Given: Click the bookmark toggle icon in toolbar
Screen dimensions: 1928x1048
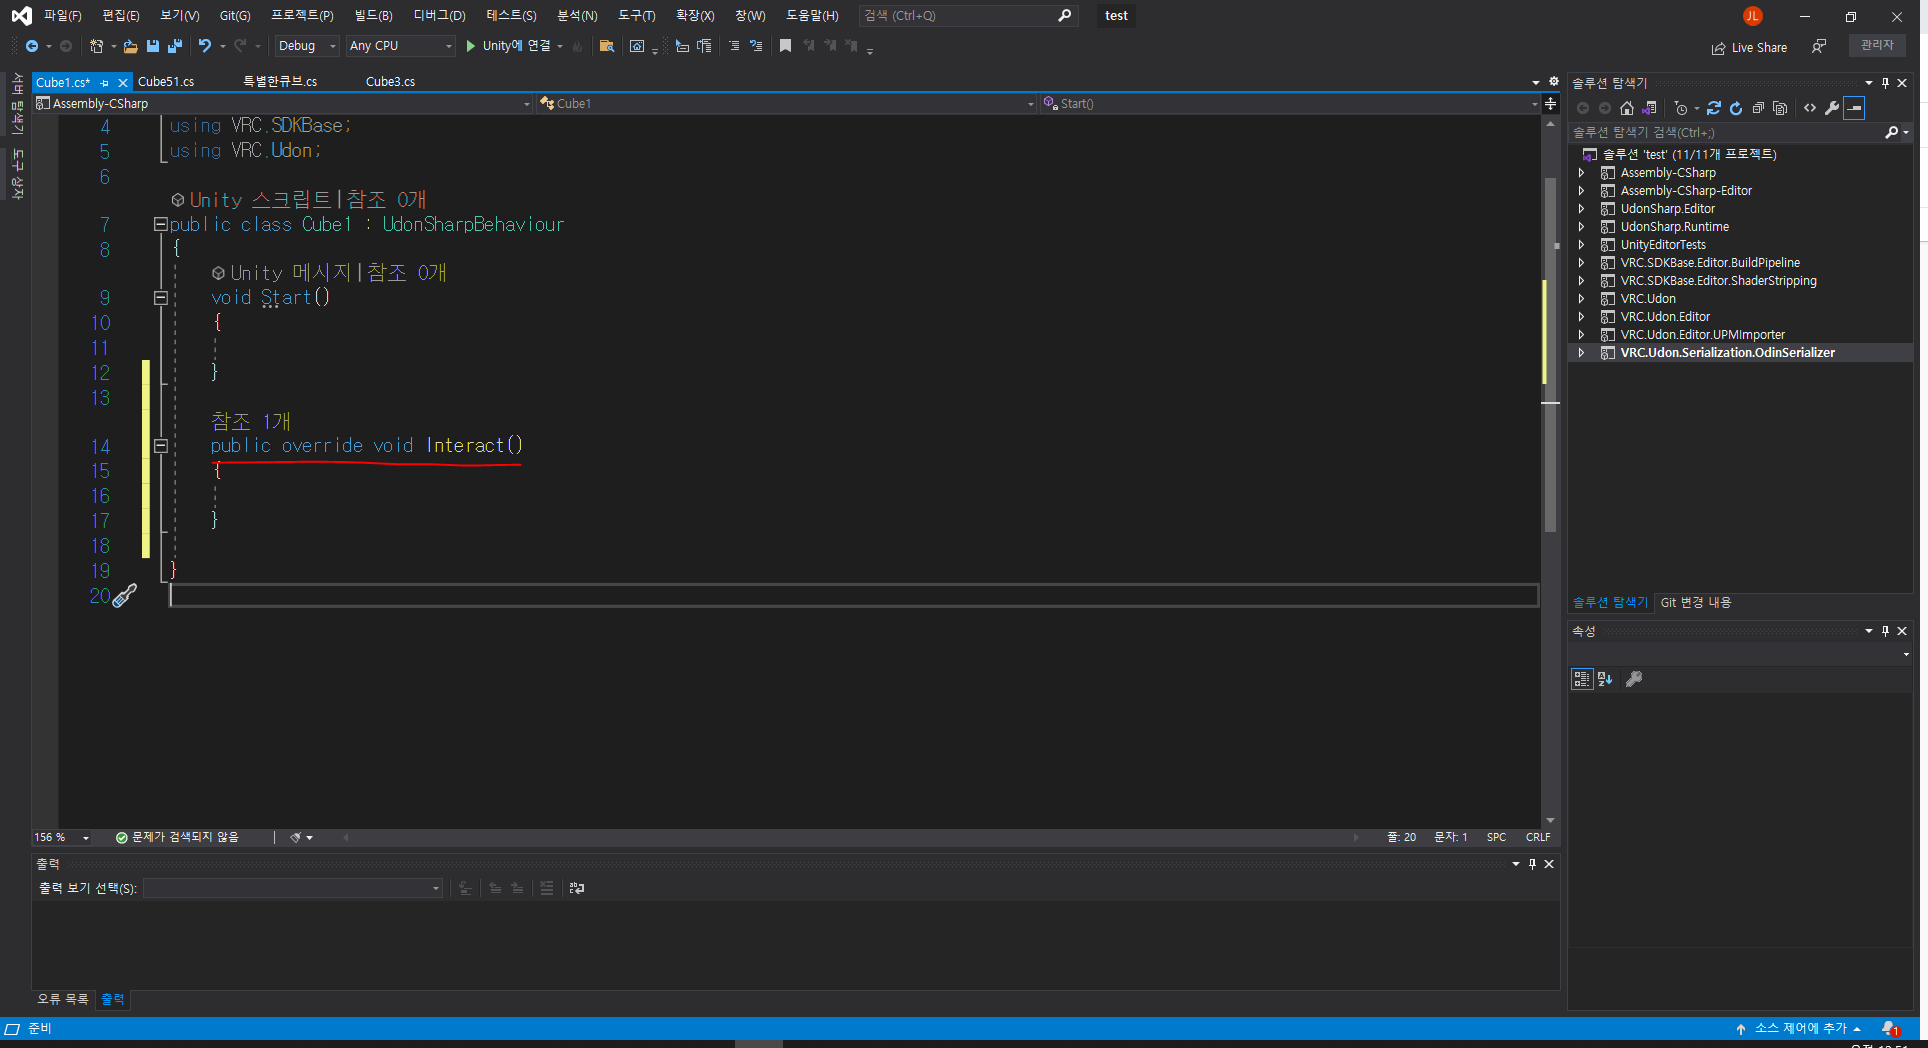Looking at the screenshot, I should [x=786, y=46].
